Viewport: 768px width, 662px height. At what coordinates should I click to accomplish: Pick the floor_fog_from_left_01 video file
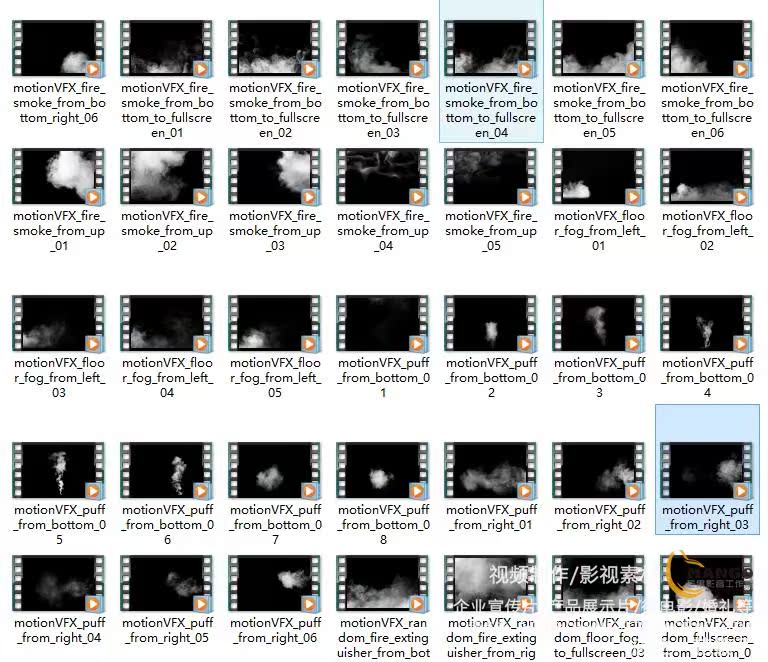point(599,177)
